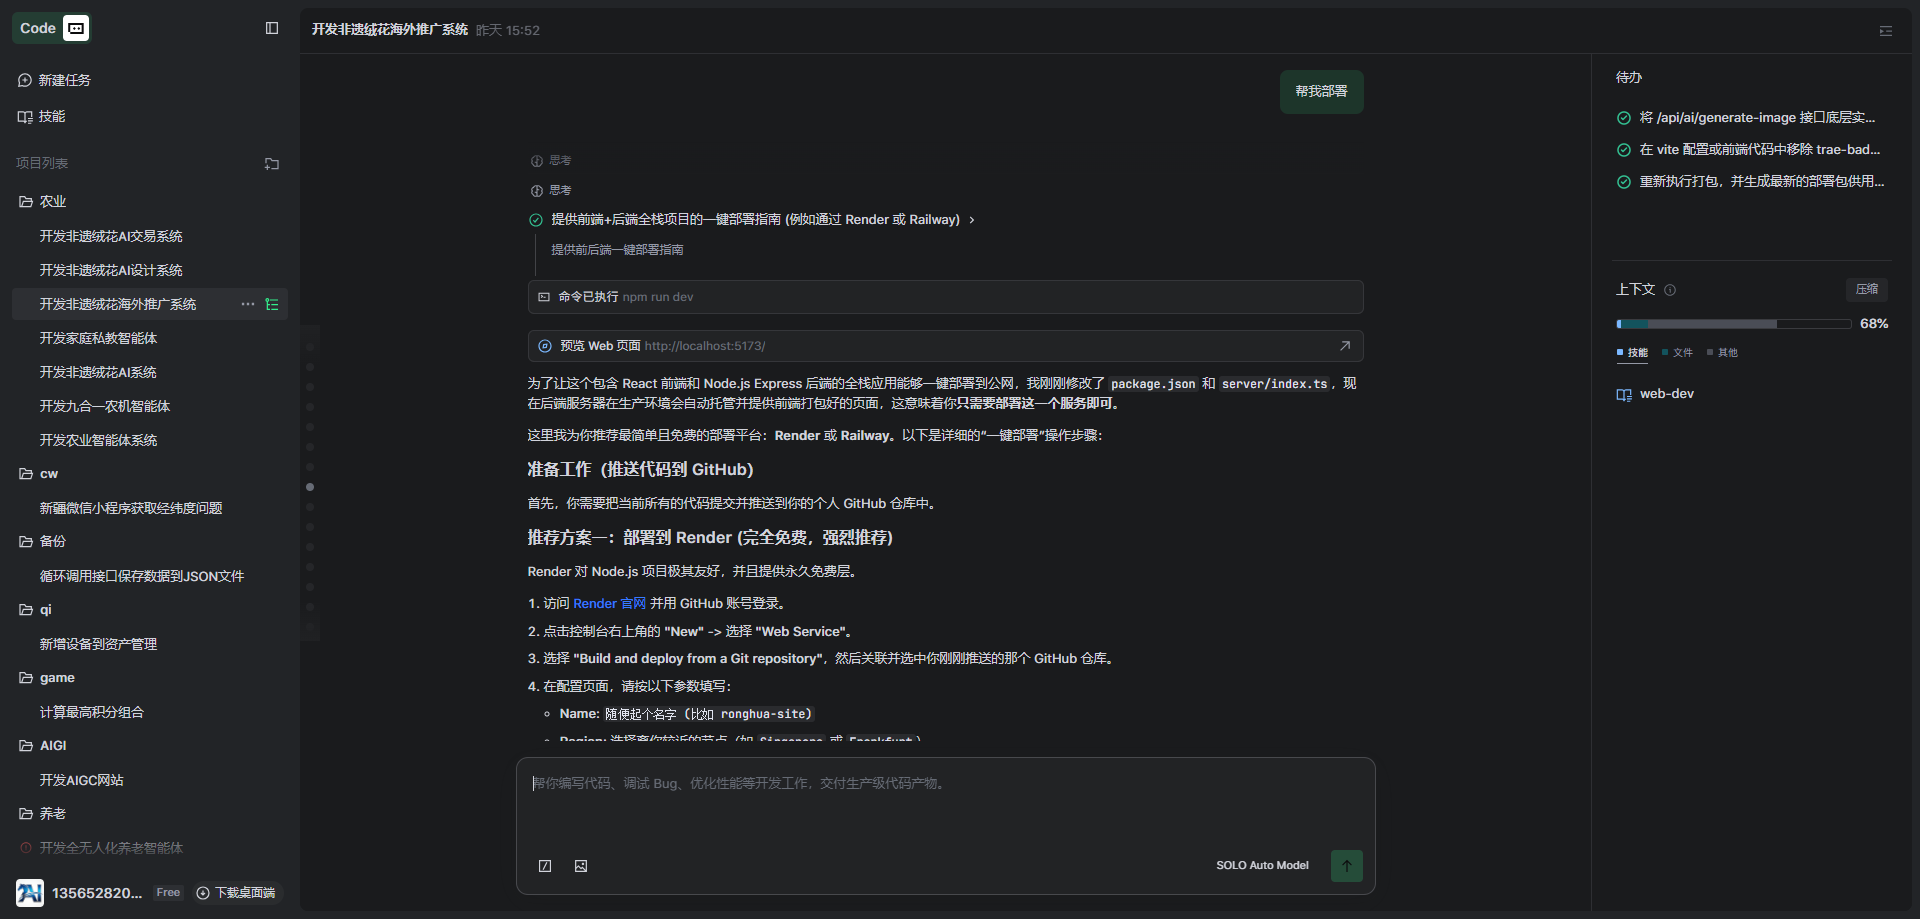Click the send arrow button
Image resolution: width=1920 pixels, height=919 pixels.
coord(1346,866)
